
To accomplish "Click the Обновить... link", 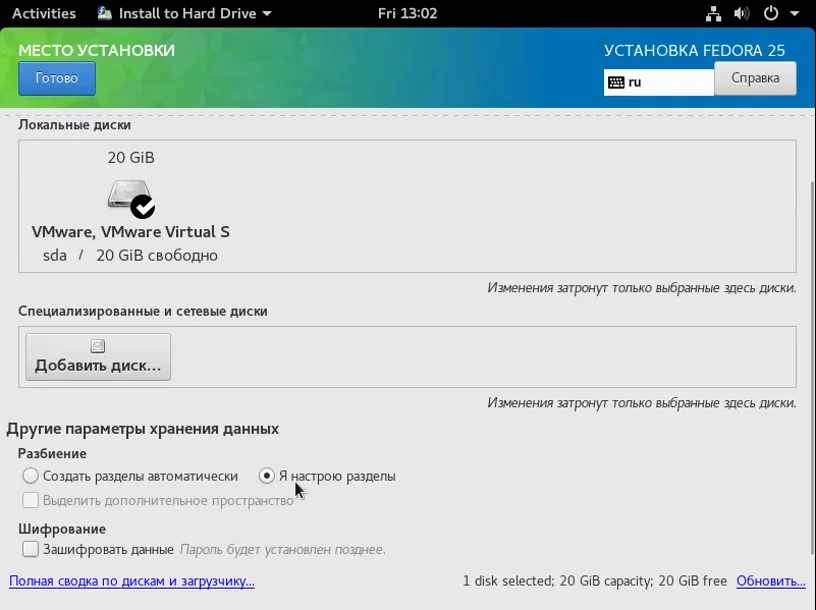I will [771, 581].
